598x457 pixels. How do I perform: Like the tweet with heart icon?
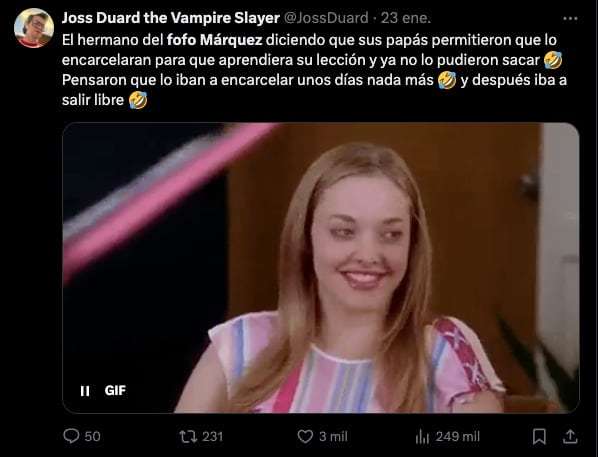coord(305,436)
